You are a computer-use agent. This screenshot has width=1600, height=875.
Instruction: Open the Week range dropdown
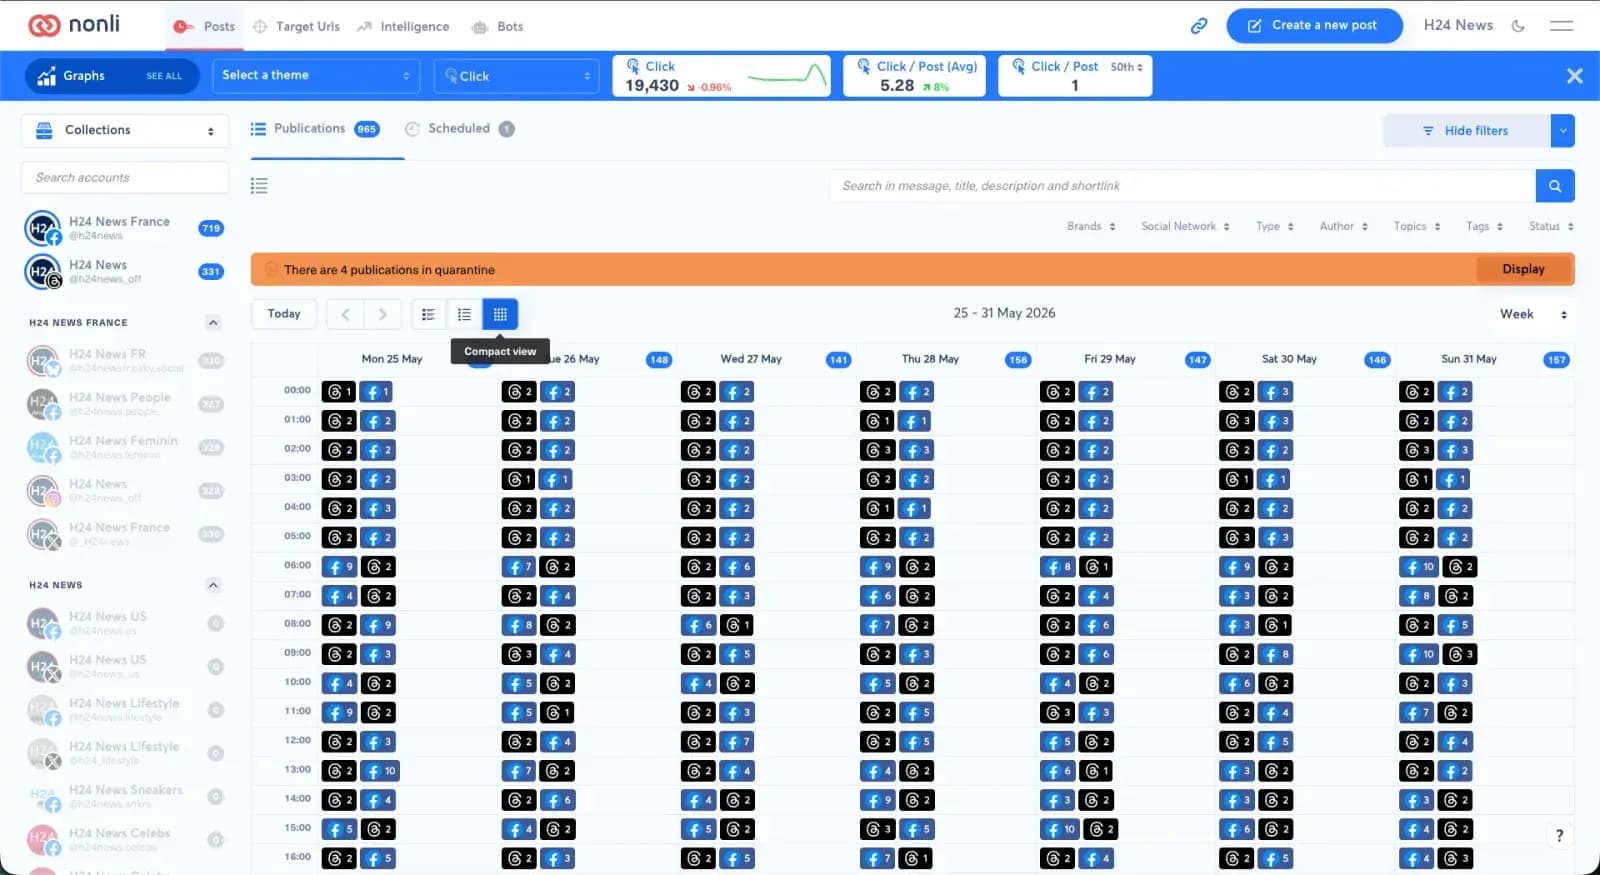tap(1533, 314)
